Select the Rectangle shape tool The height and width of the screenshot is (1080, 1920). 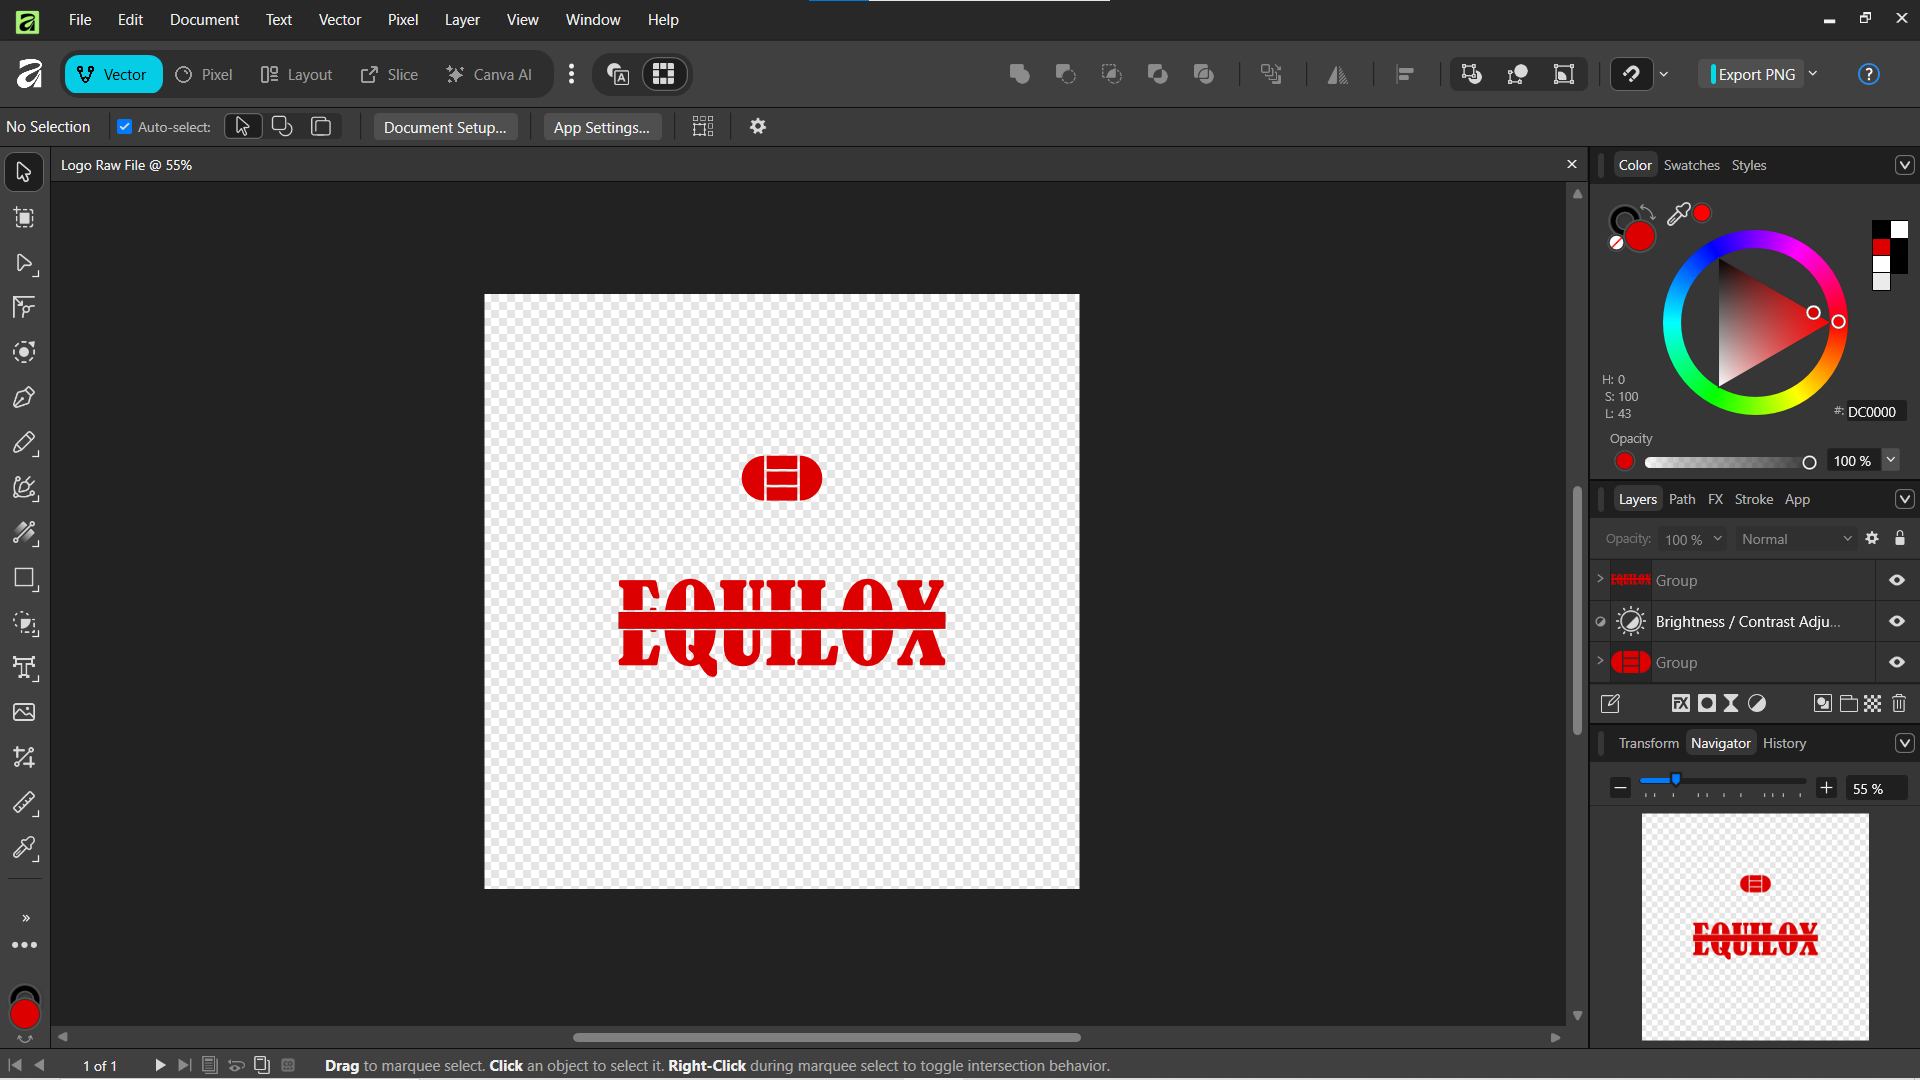pyautogui.click(x=24, y=578)
